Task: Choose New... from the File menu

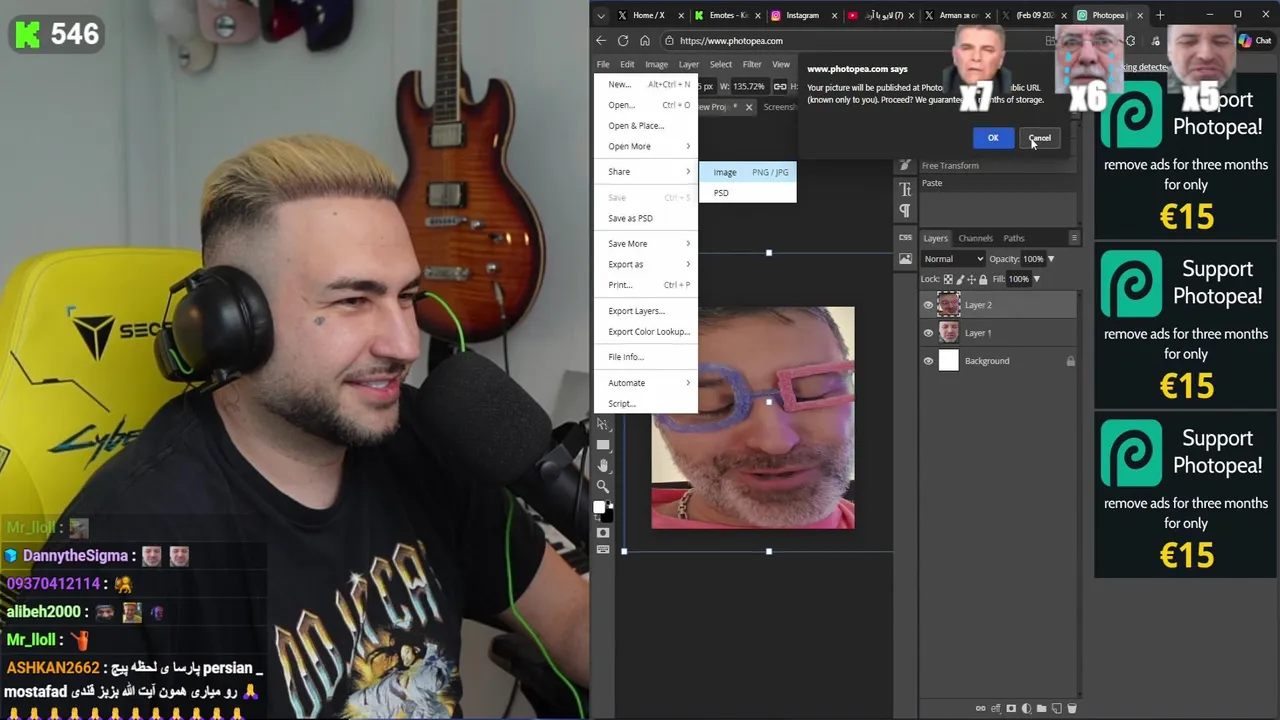Action: [647, 84]
